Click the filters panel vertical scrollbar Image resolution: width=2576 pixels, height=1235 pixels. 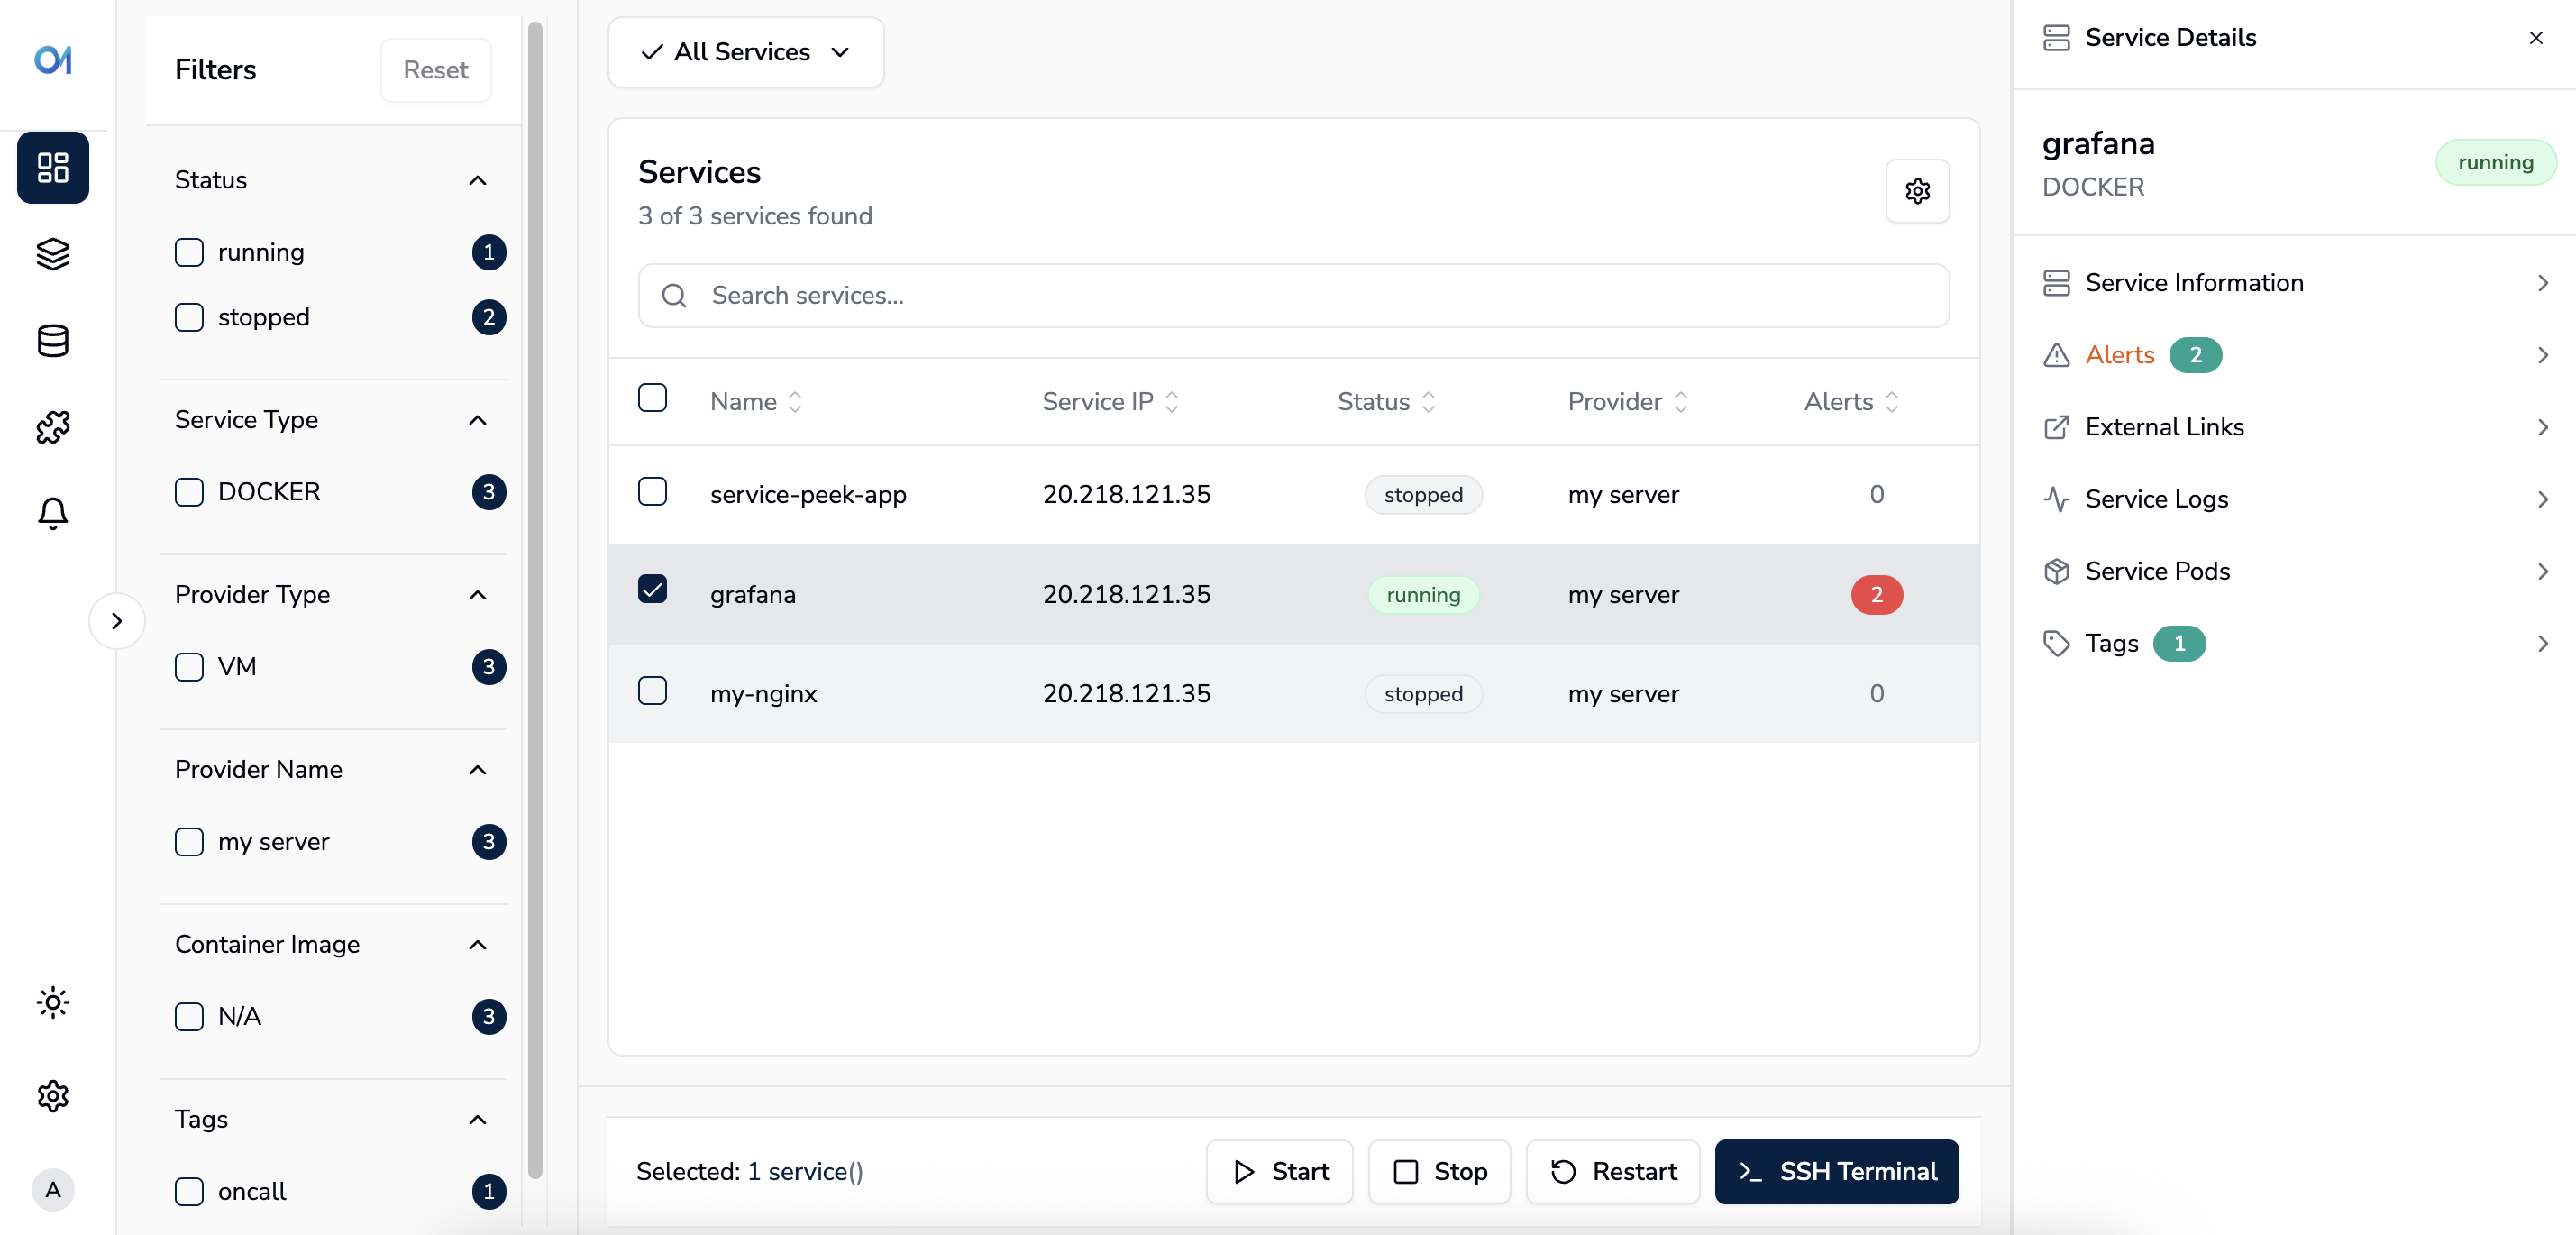(535, 600)
